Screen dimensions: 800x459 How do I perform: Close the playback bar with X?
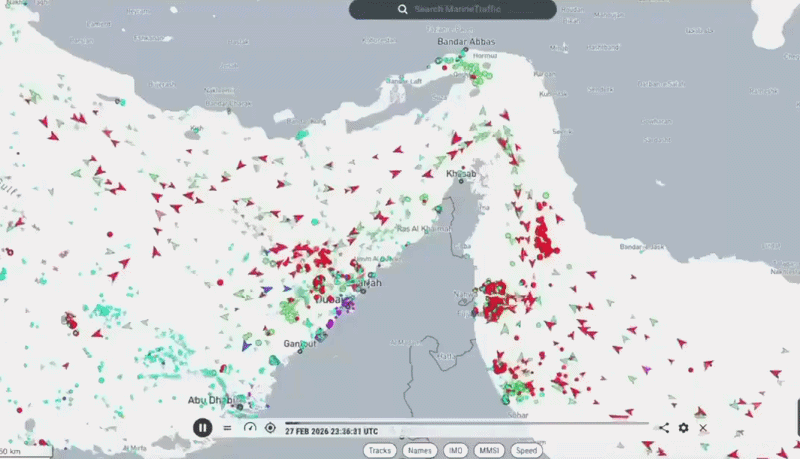[703, 428]
